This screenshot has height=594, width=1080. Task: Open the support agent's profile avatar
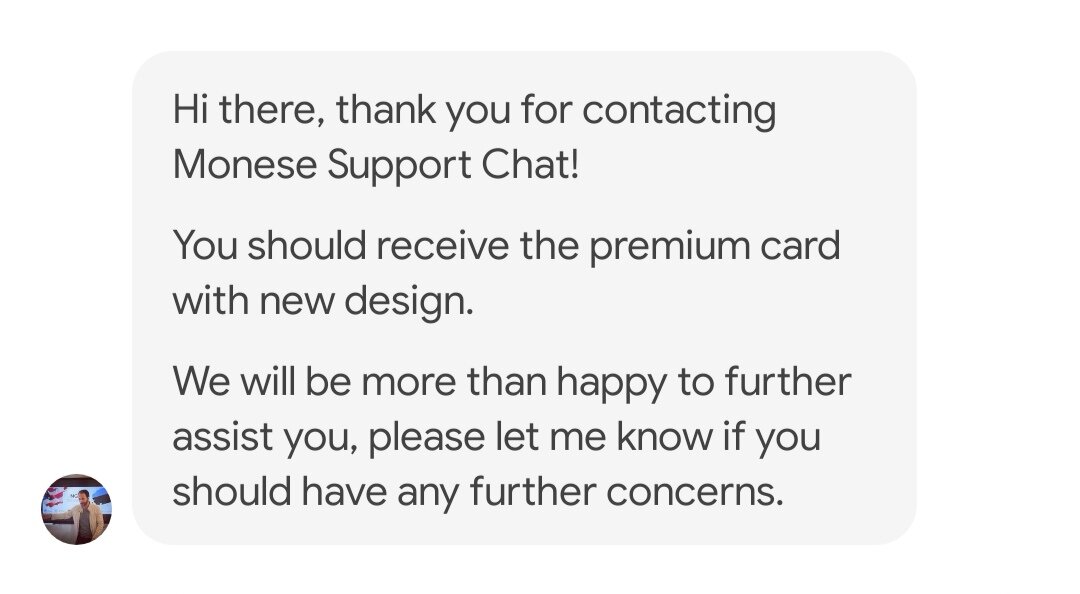tap(76, 509)
